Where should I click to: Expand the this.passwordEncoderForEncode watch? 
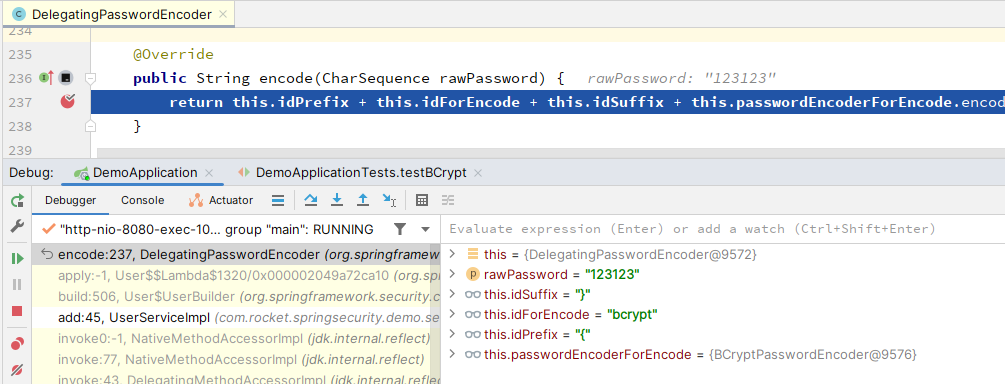pos(453,354)
